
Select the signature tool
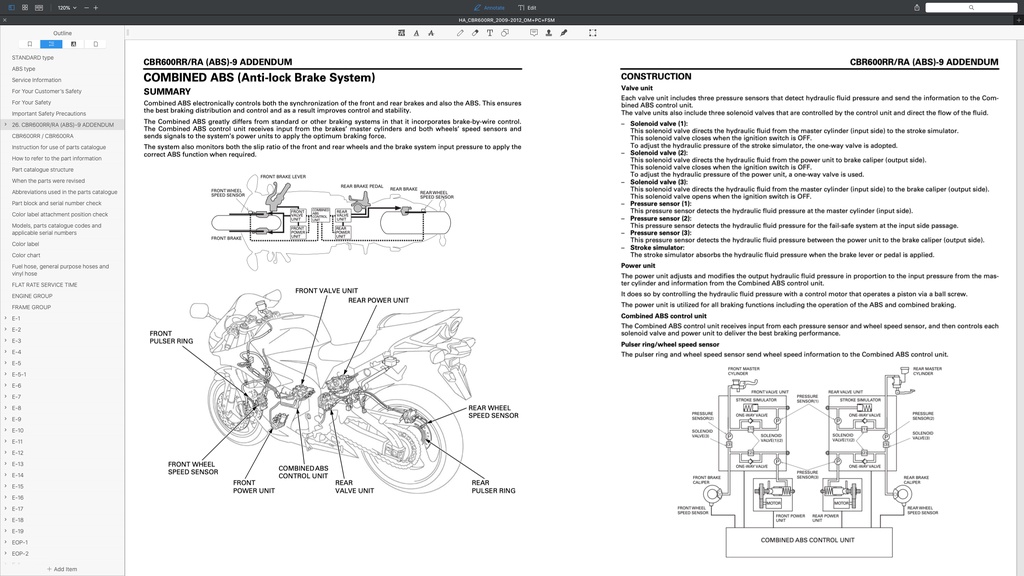[x=563, y=33]
